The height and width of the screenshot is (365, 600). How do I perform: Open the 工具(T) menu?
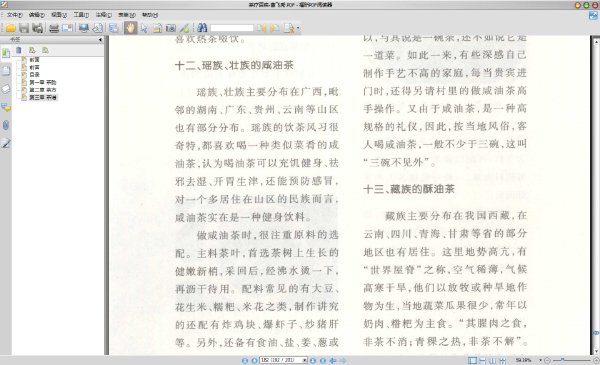pos(81,15)
